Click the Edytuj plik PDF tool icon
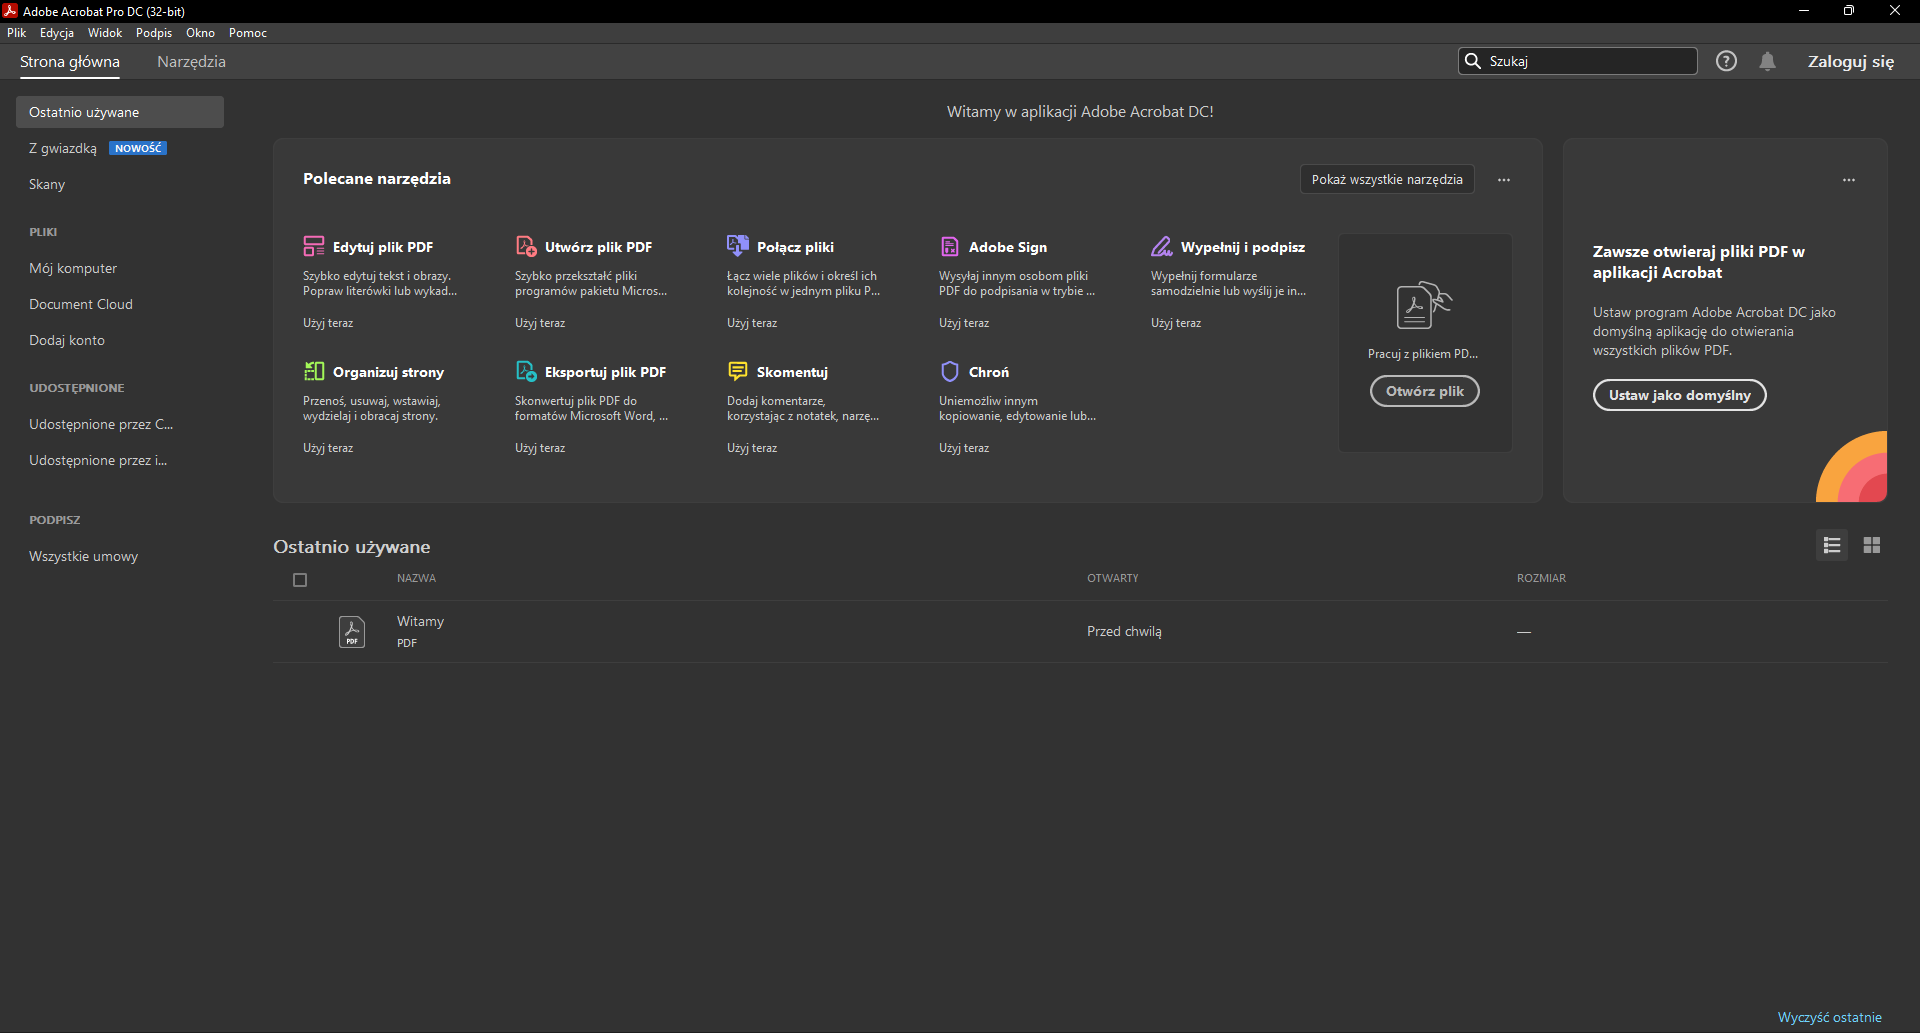 314,246
